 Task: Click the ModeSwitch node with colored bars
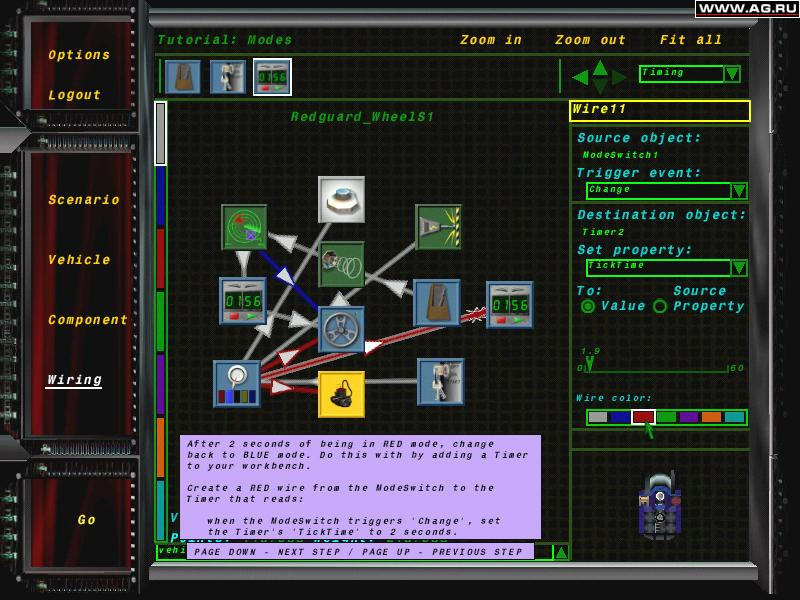237,384
